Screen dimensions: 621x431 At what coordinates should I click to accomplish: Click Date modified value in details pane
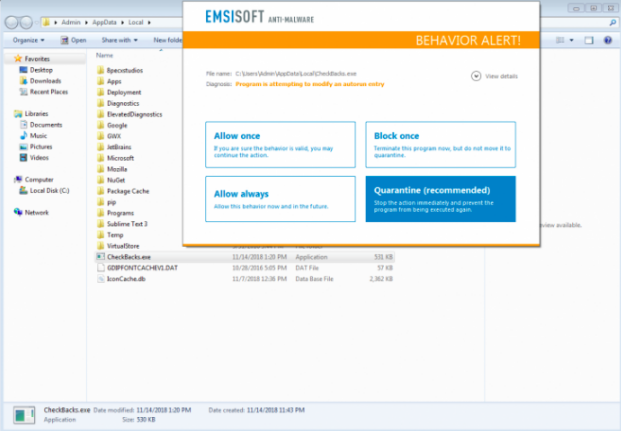pyautogui.click(x=164, y=410)
